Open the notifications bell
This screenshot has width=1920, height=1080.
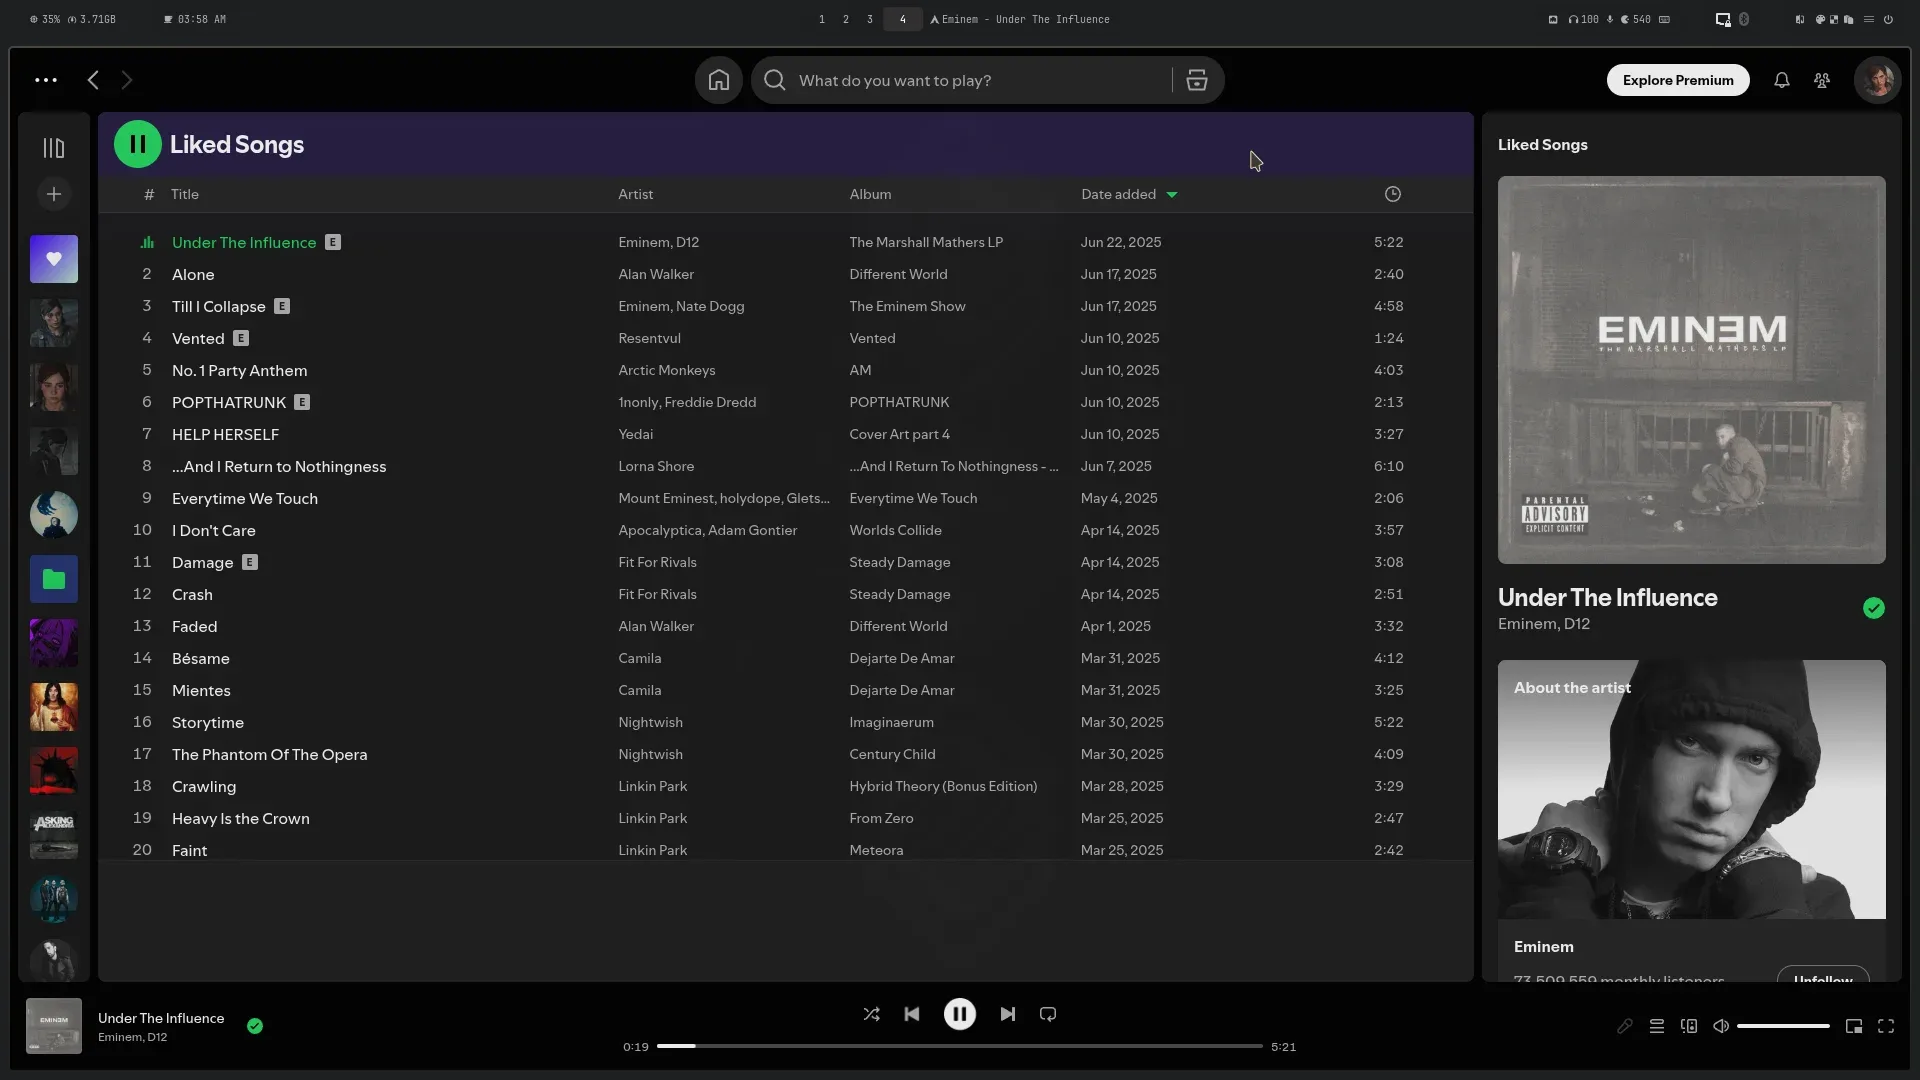[1782, 80]
